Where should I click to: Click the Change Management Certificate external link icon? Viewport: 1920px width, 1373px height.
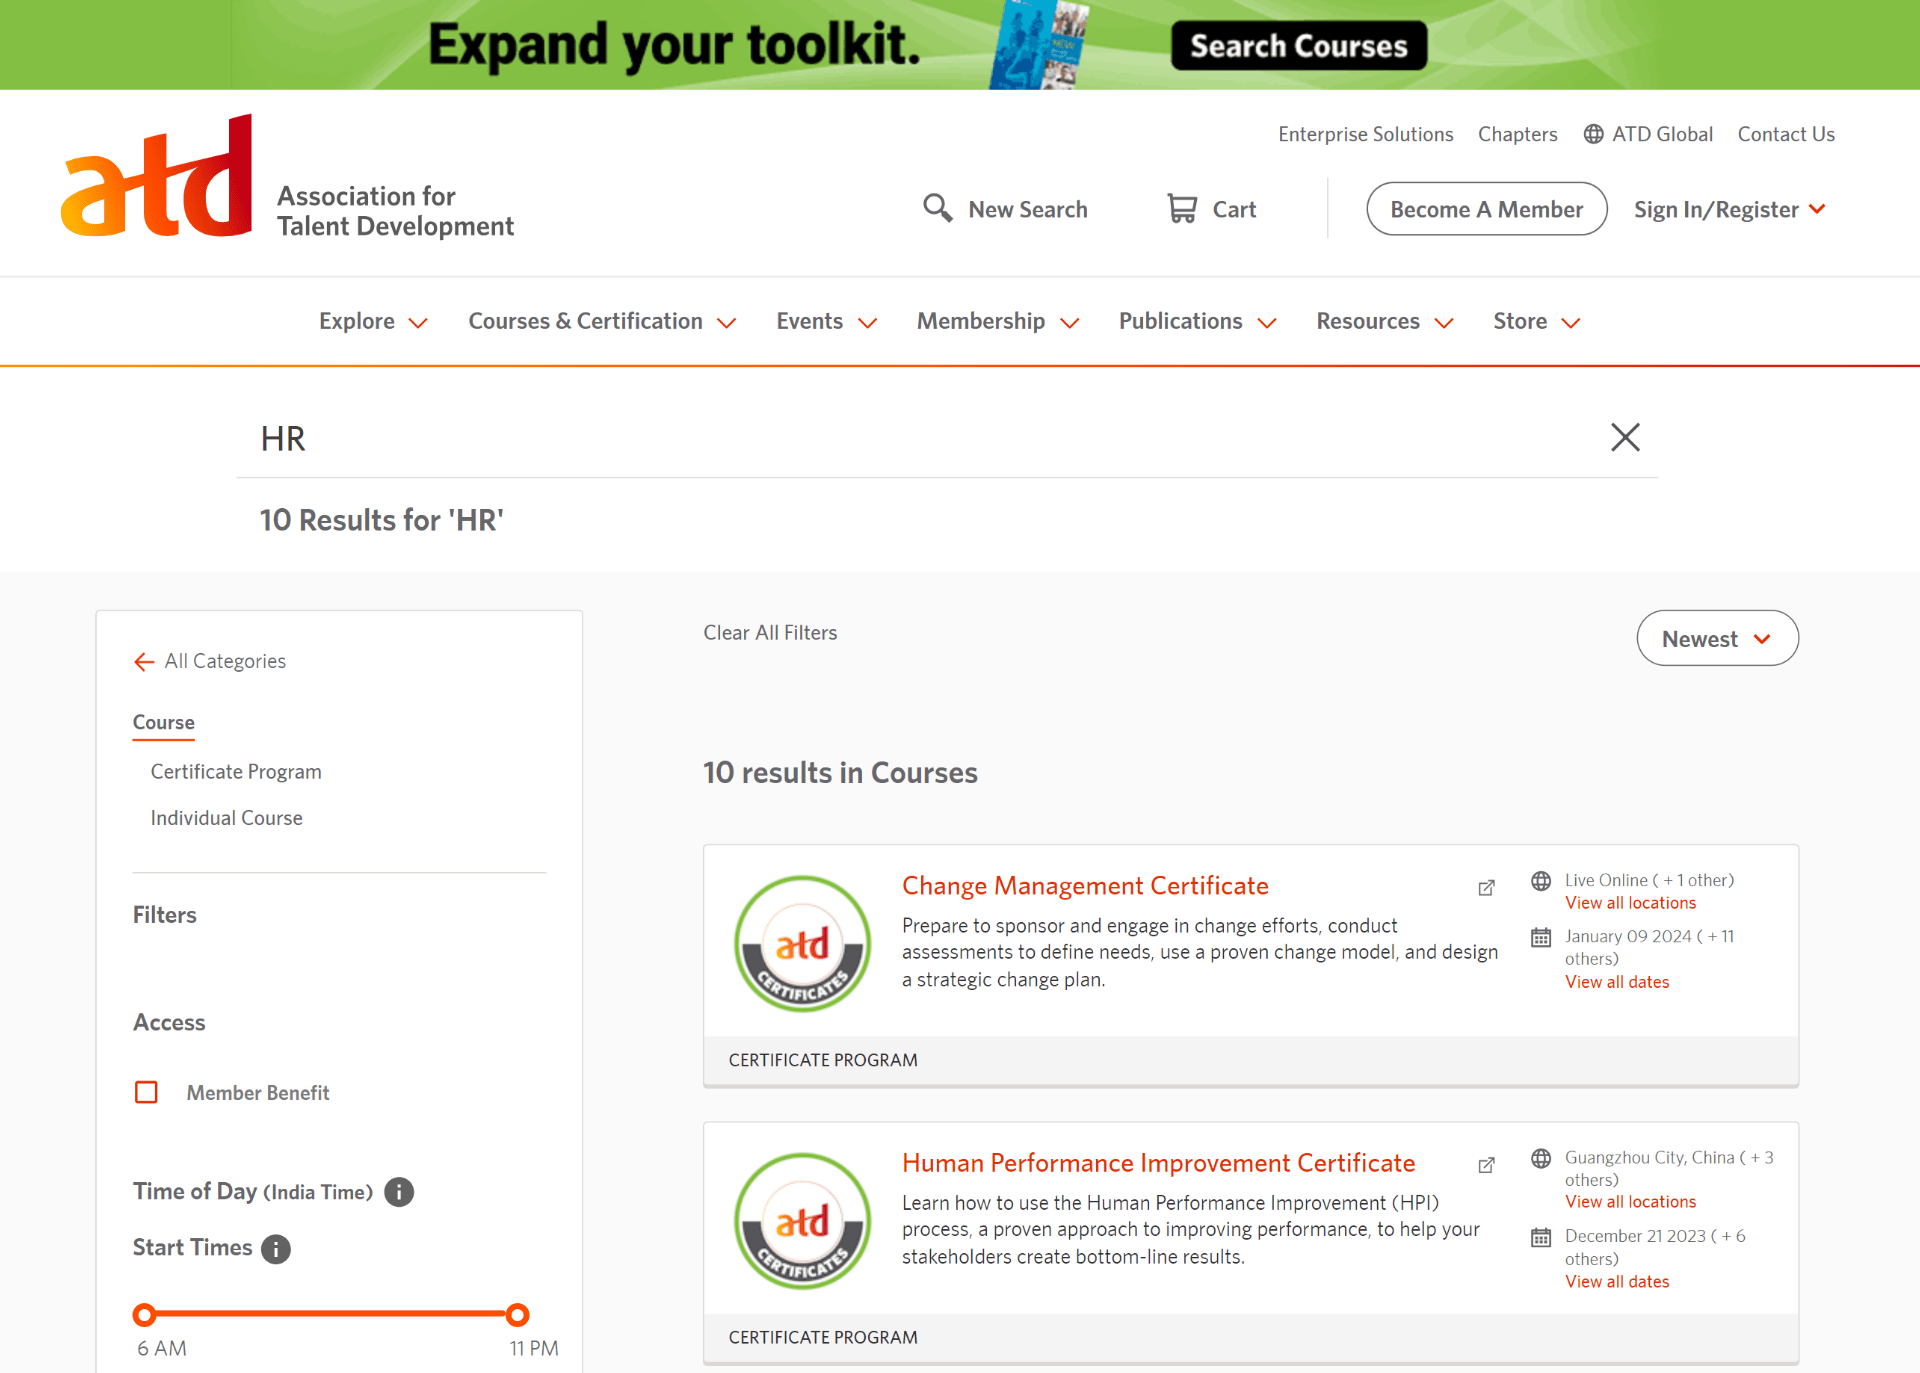pyautogui.click(x=1485, y=887)
